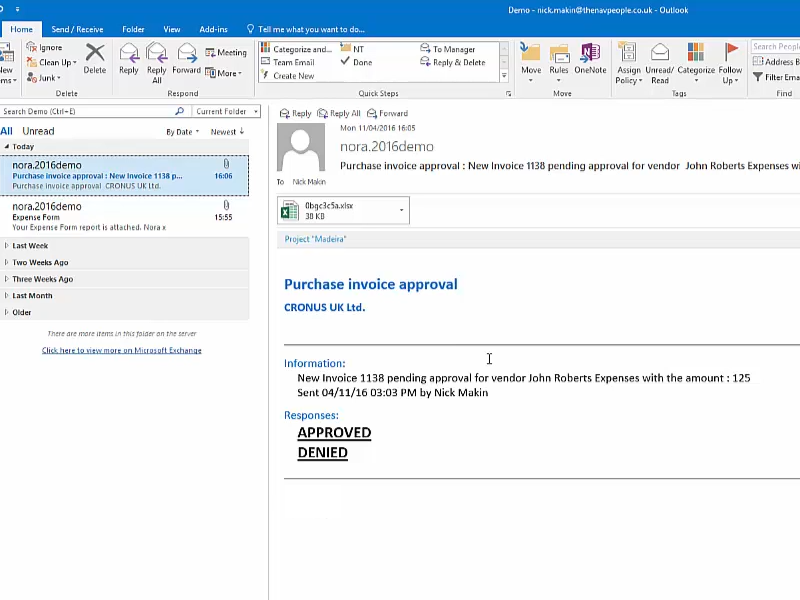800x600 pixels.
Task: Reply with a Meeting
Action: pyautogui.click(x=226, y=53)
